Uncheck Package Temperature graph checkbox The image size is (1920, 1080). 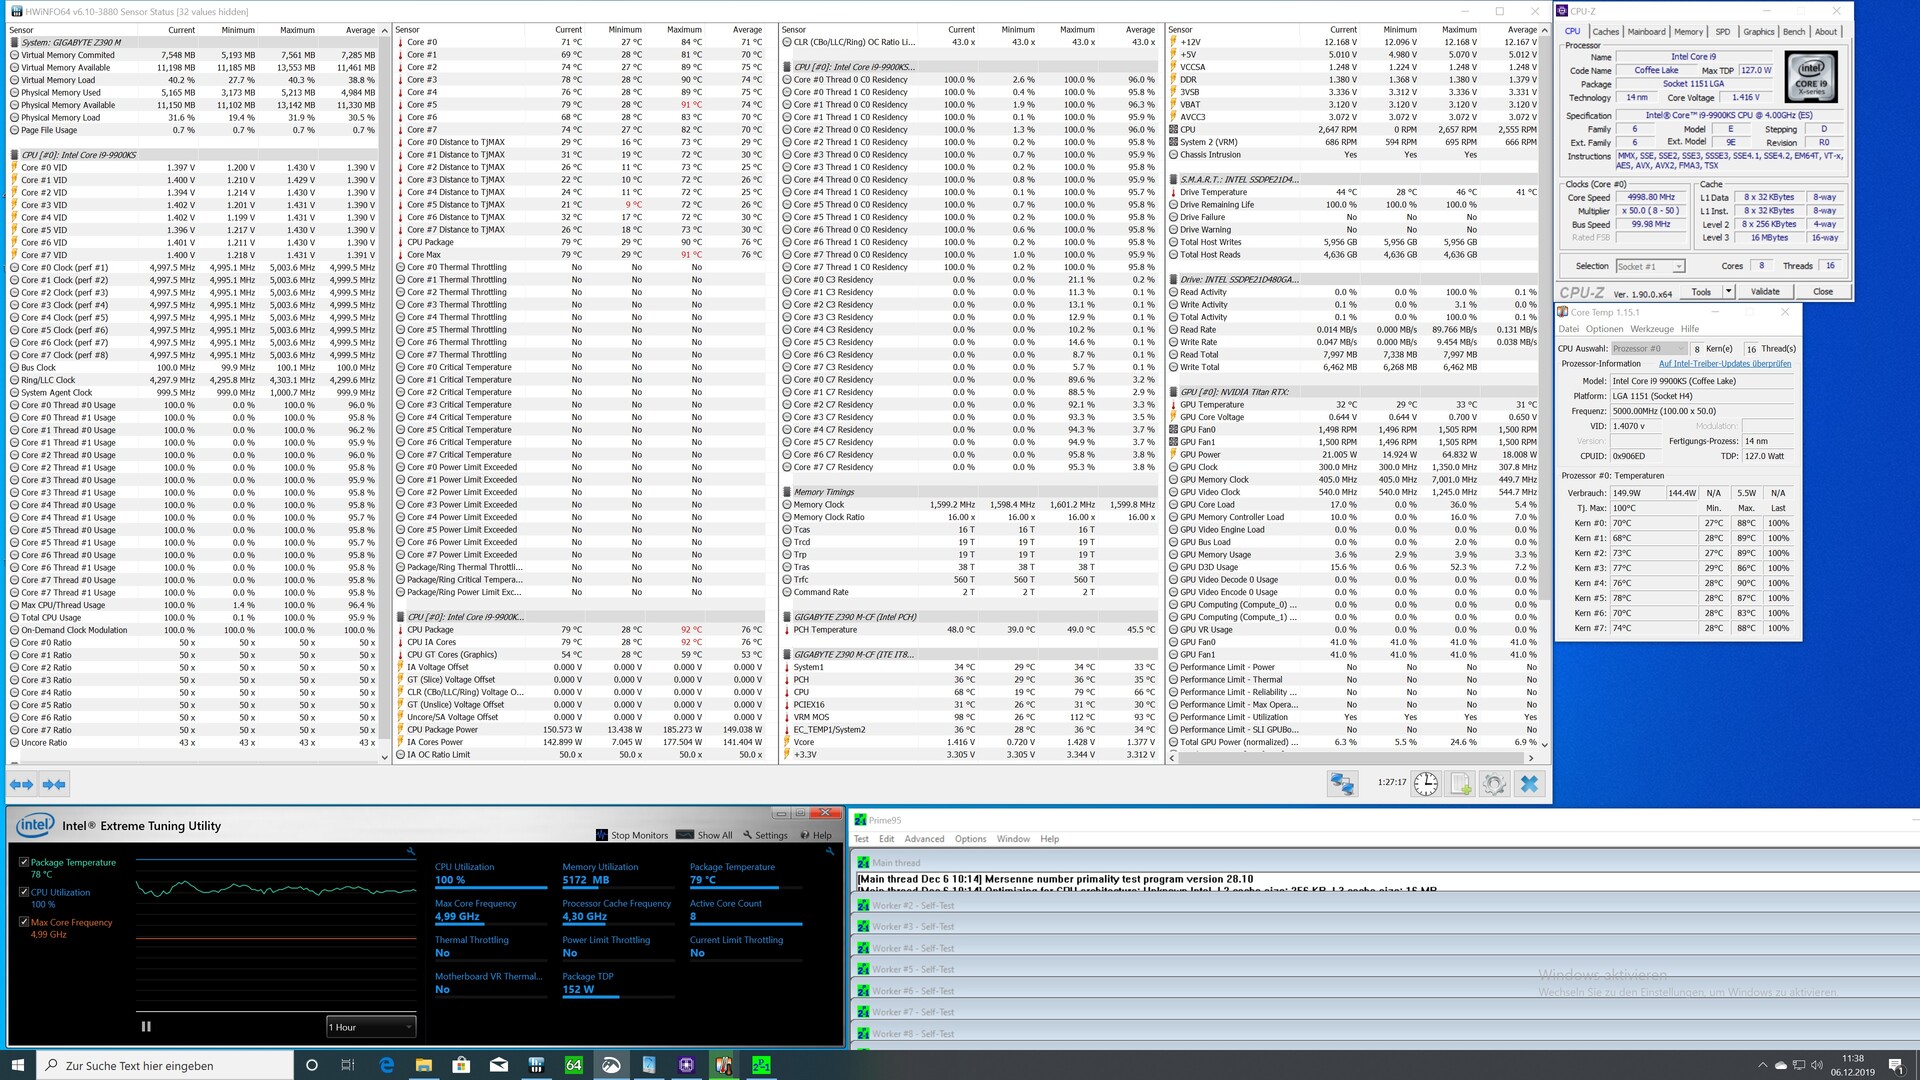click(x=24, y=862)
